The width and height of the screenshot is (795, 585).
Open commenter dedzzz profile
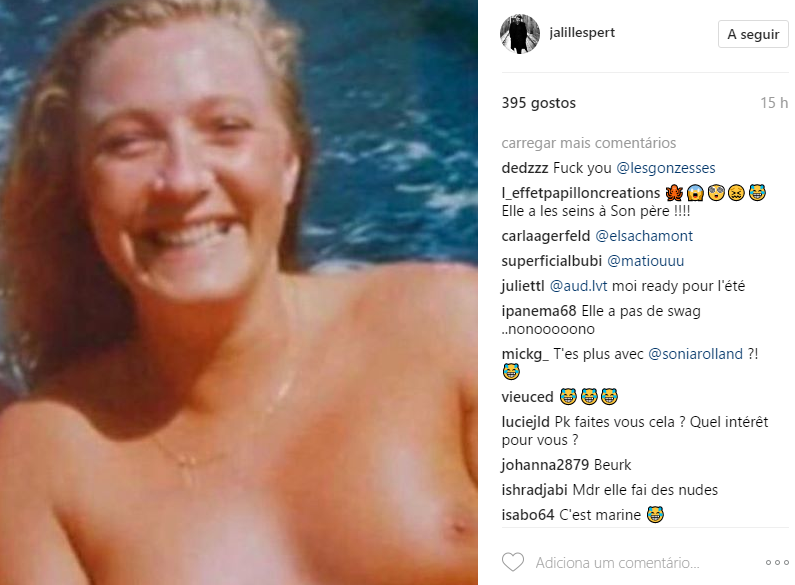coord(525,168)
